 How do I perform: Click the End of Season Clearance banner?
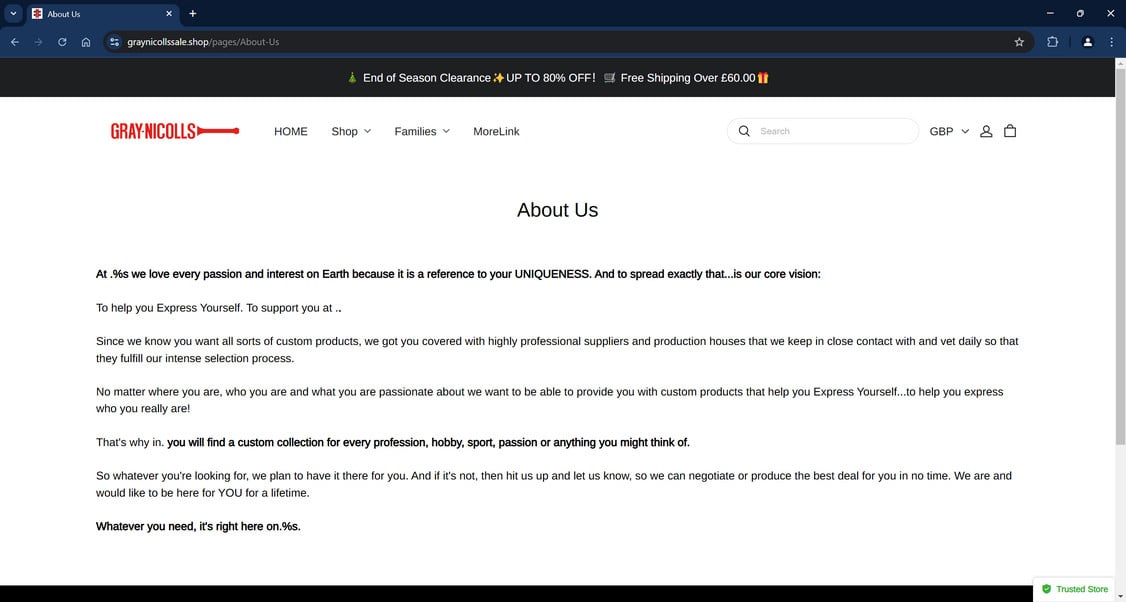[557, 78]
